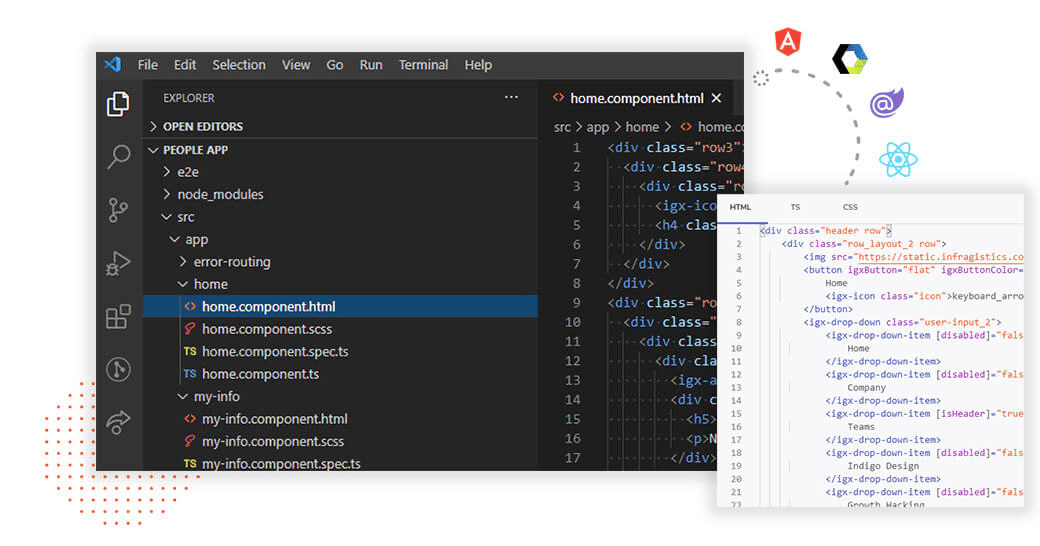Open Explorer more actions ellipsis

coord(511,98)
